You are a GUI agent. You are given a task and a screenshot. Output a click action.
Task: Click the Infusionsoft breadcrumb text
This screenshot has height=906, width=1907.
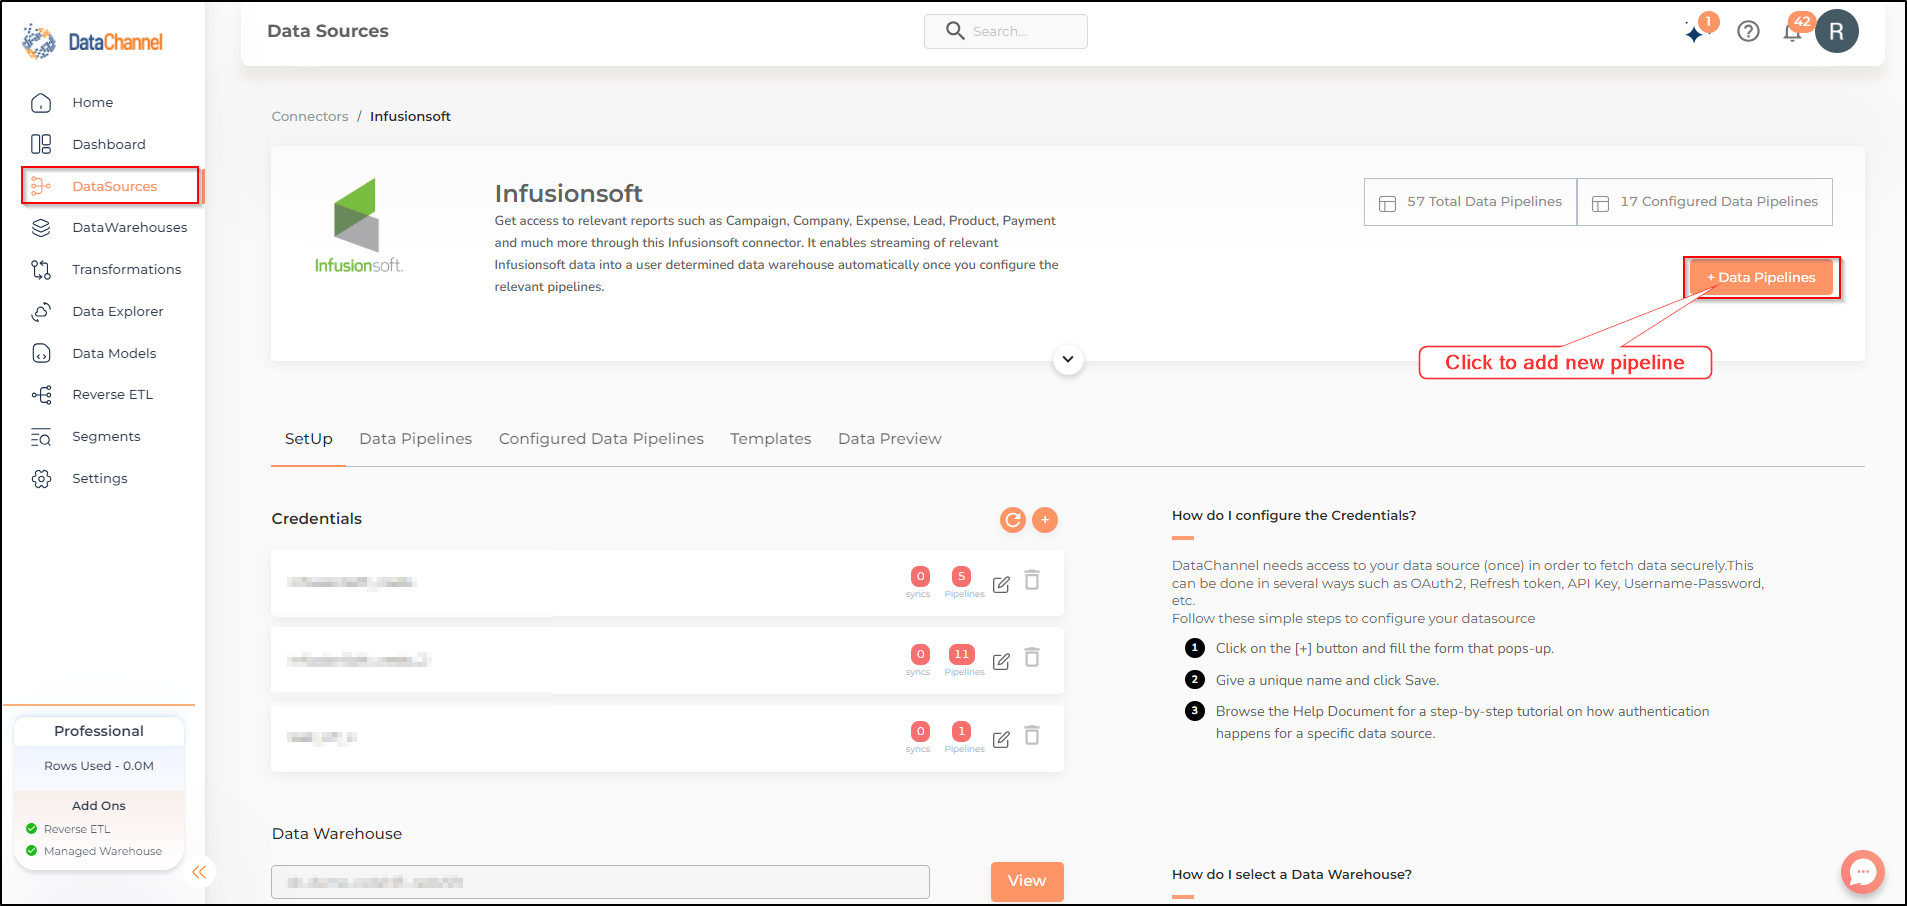coord(410,117)
